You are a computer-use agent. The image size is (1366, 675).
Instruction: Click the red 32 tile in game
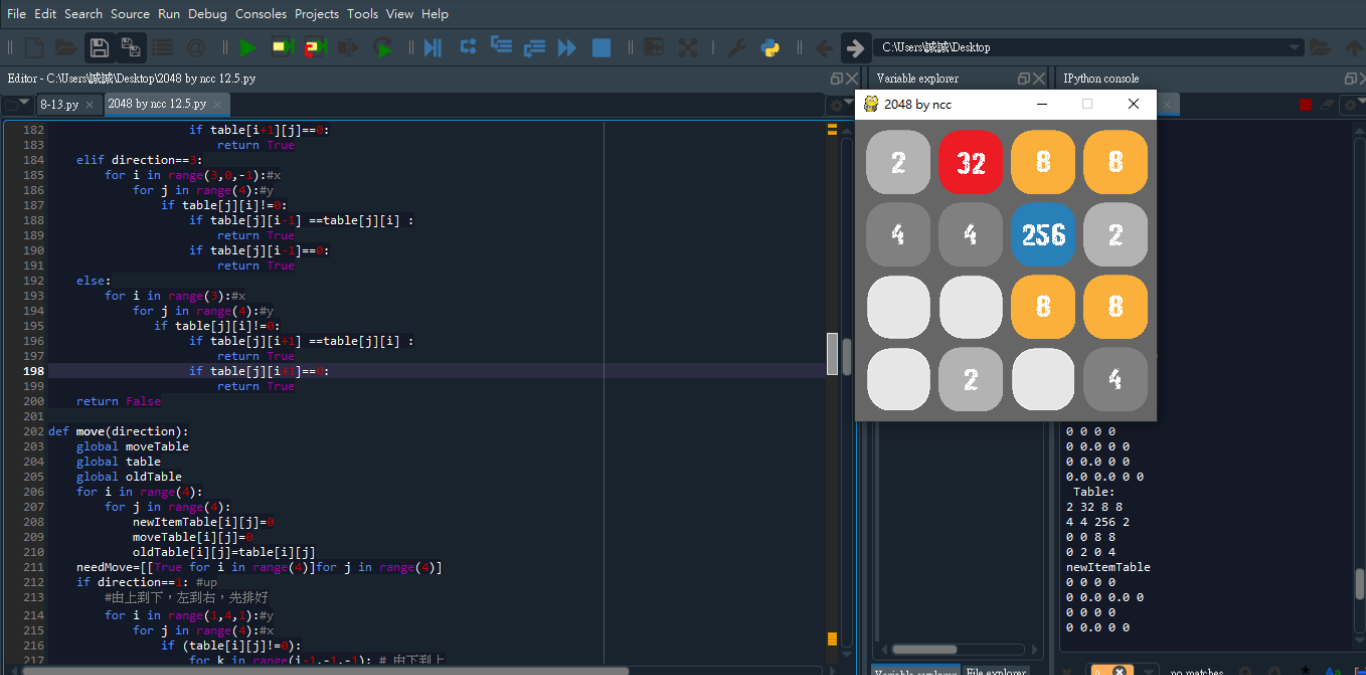(x=970, y=162)
